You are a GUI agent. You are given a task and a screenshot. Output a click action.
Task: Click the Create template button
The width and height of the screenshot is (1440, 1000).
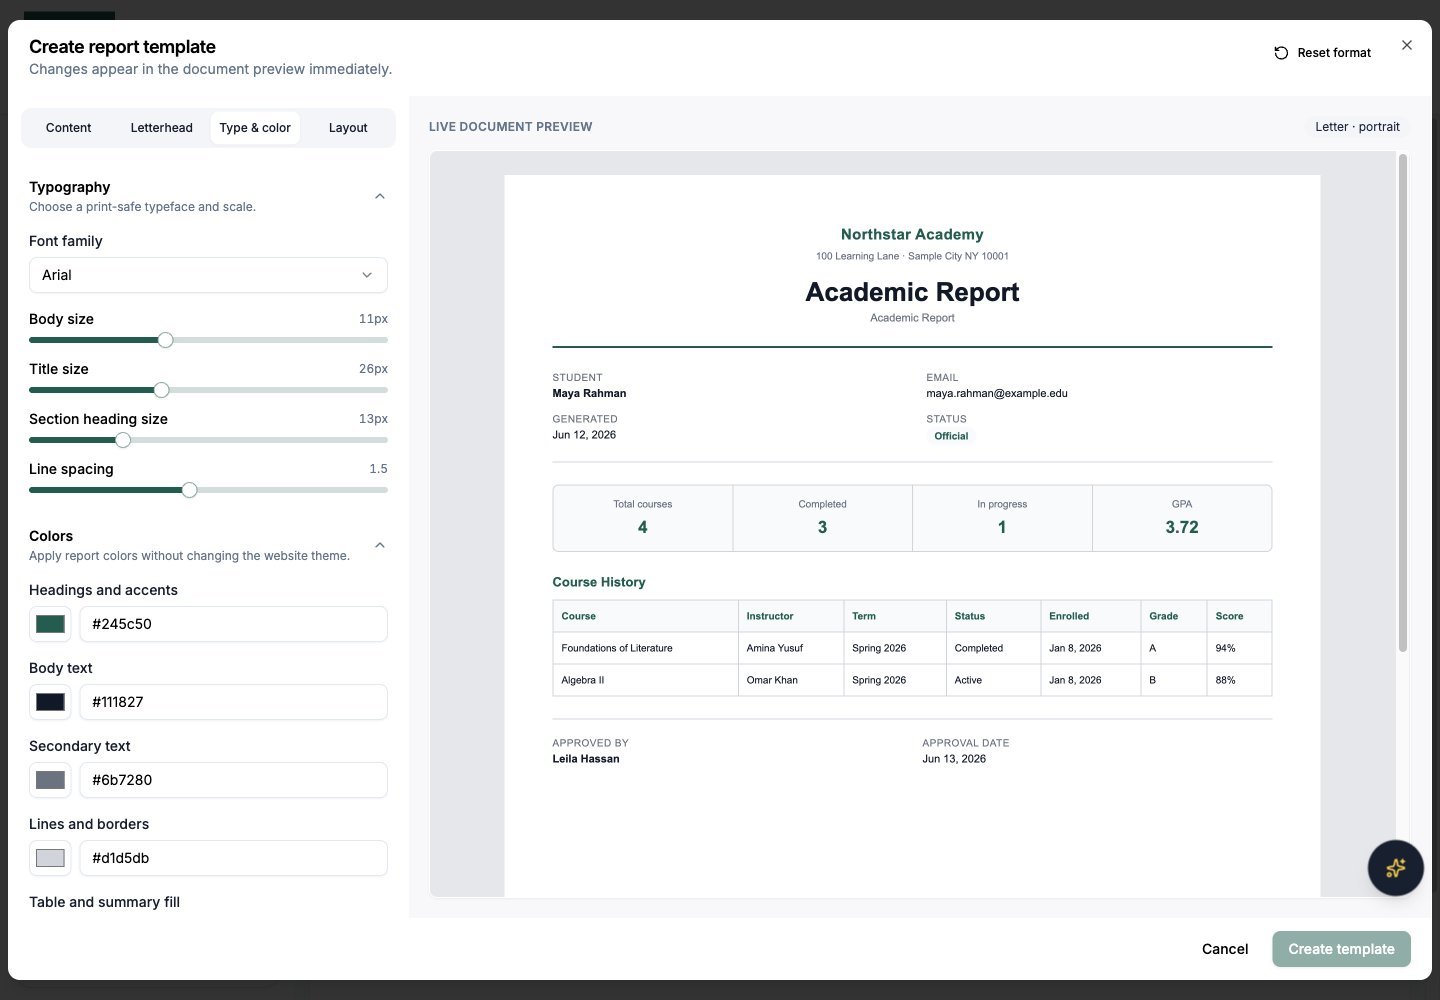[1341, 949]
